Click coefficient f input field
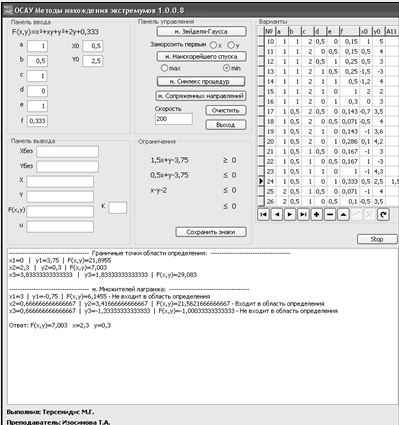 coord(37,121)
